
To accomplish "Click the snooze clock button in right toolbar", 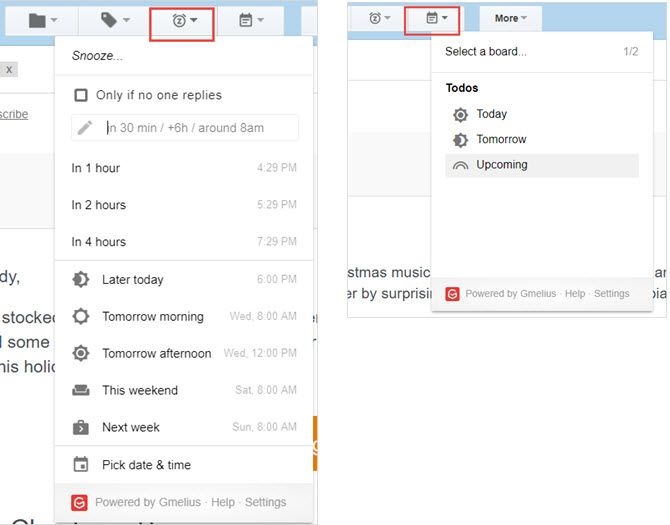I will tap(379, 18).
